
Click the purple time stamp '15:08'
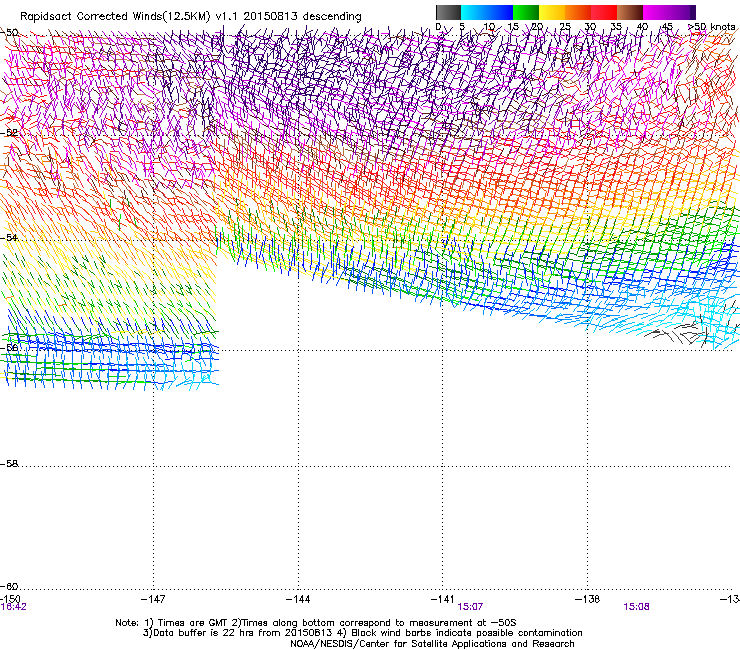636,607
